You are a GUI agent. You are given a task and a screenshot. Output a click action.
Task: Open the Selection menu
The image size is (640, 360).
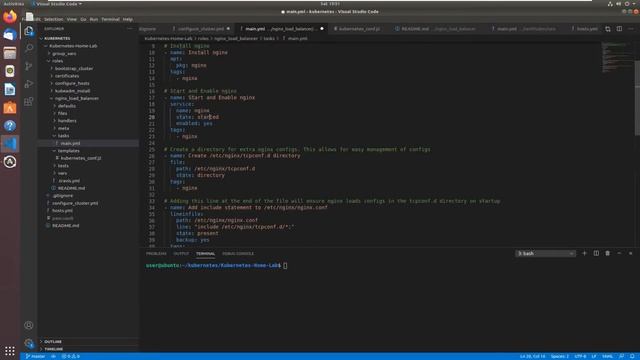click(x=53, y=19)
